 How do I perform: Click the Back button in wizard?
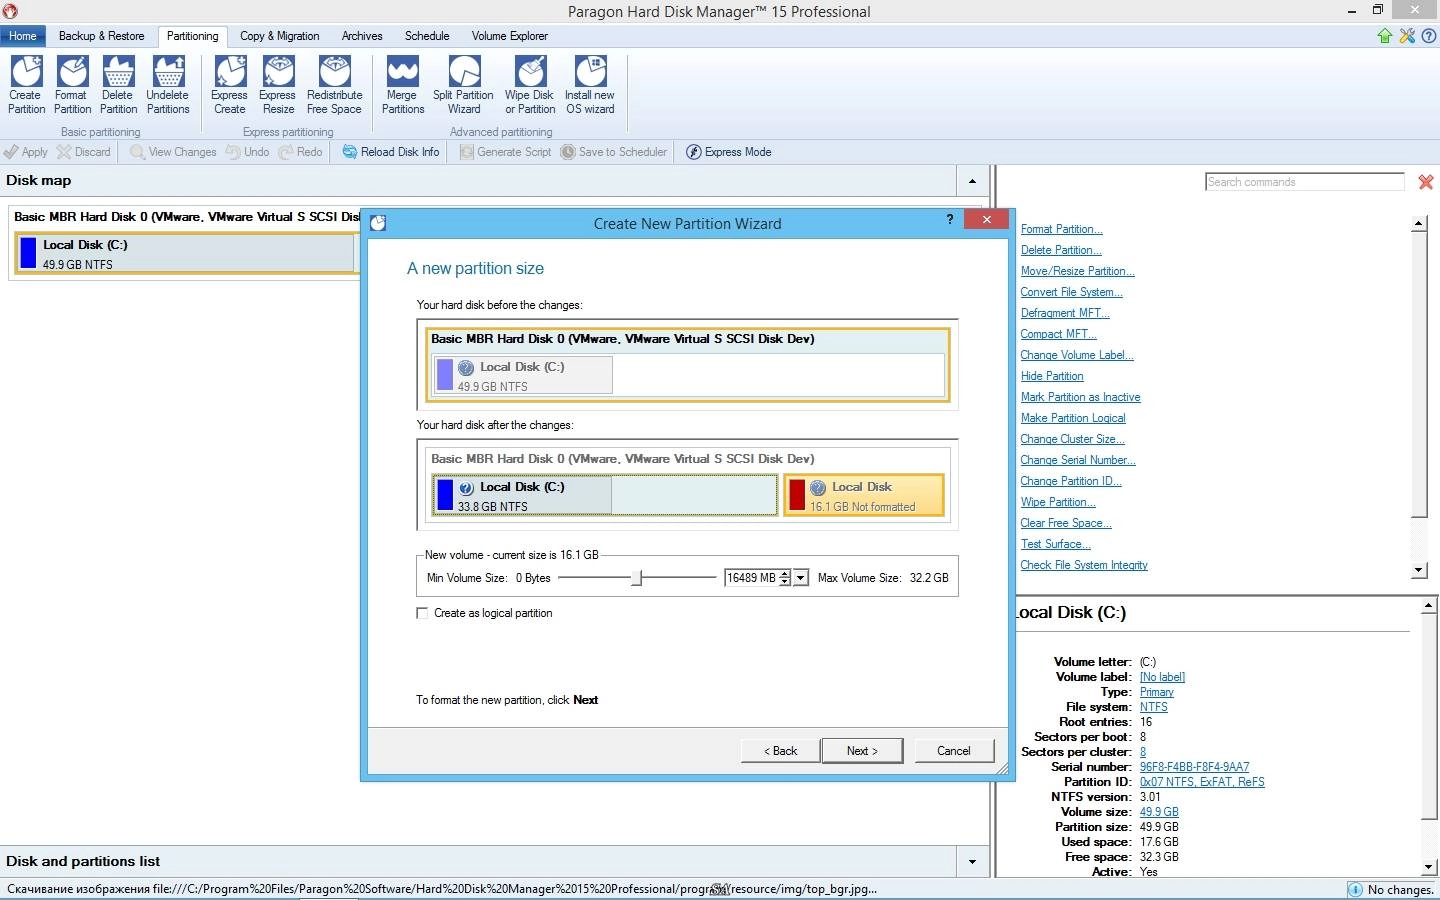(x=780, y=751)
